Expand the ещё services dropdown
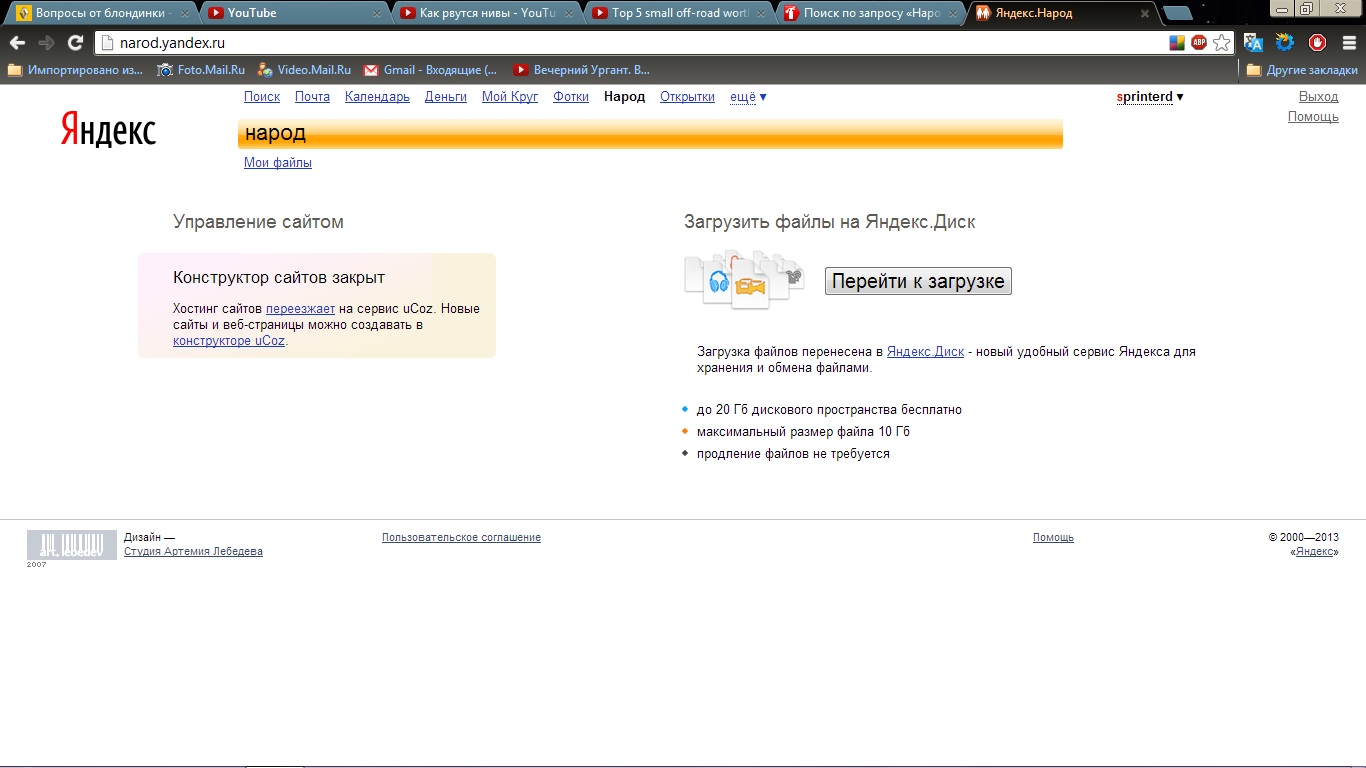The width and height of the screenshot is (1366, 768). (x=748, y=97)
